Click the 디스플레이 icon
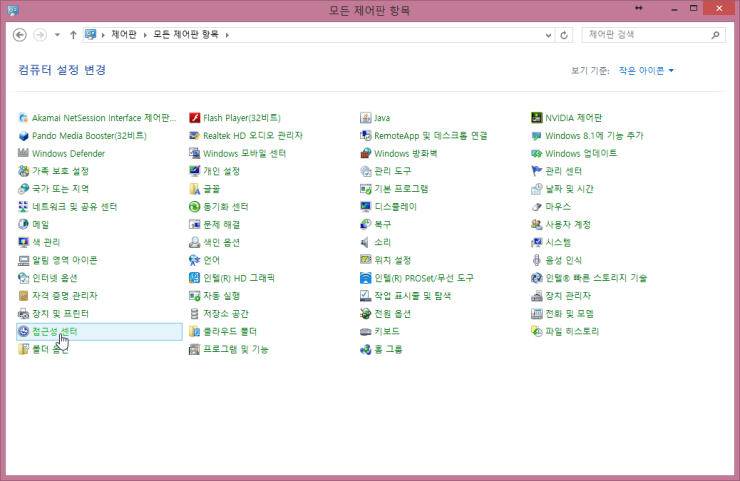740x481 pixels. point(365,207)
